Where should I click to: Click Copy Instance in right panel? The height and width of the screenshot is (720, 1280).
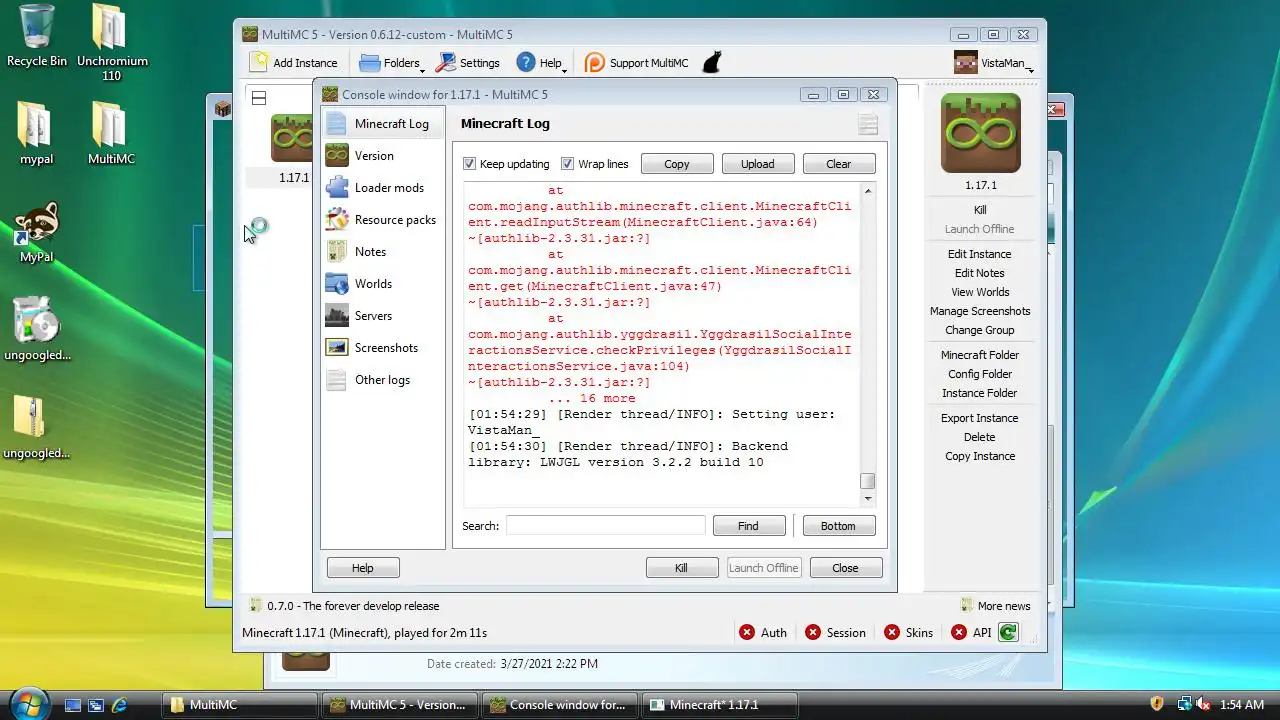980,456
